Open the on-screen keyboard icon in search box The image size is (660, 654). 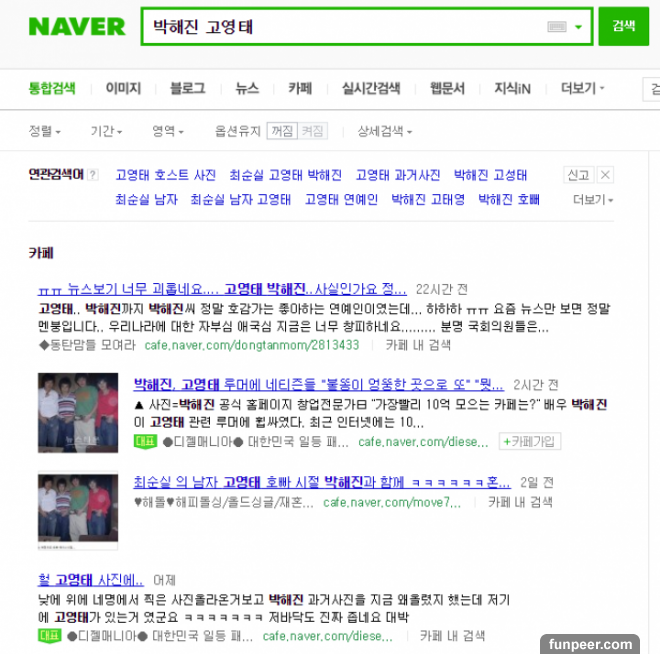tap(556, 27)
